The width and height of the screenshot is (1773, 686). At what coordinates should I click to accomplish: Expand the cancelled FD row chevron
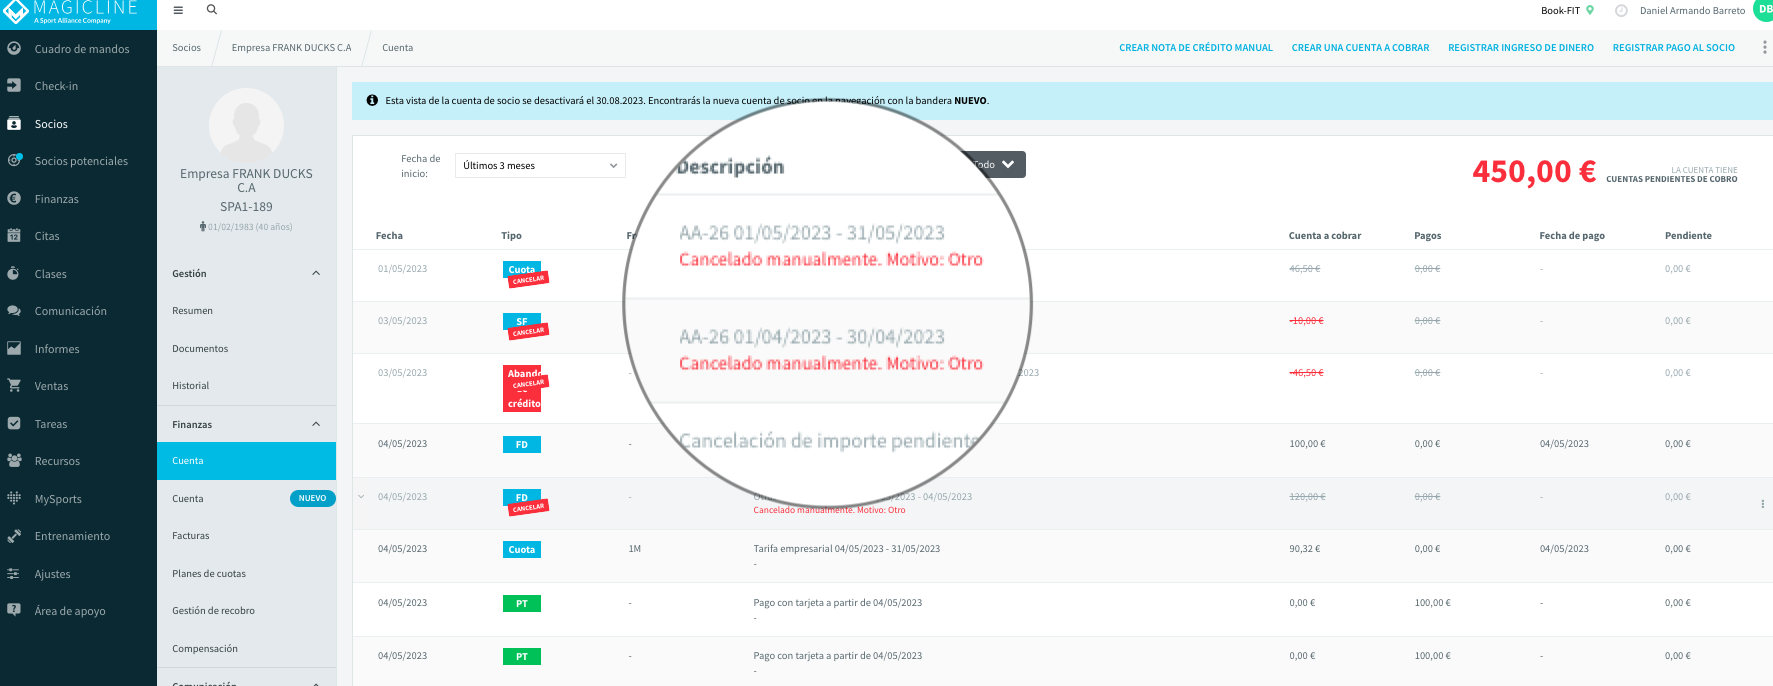[x=361, y=497]
